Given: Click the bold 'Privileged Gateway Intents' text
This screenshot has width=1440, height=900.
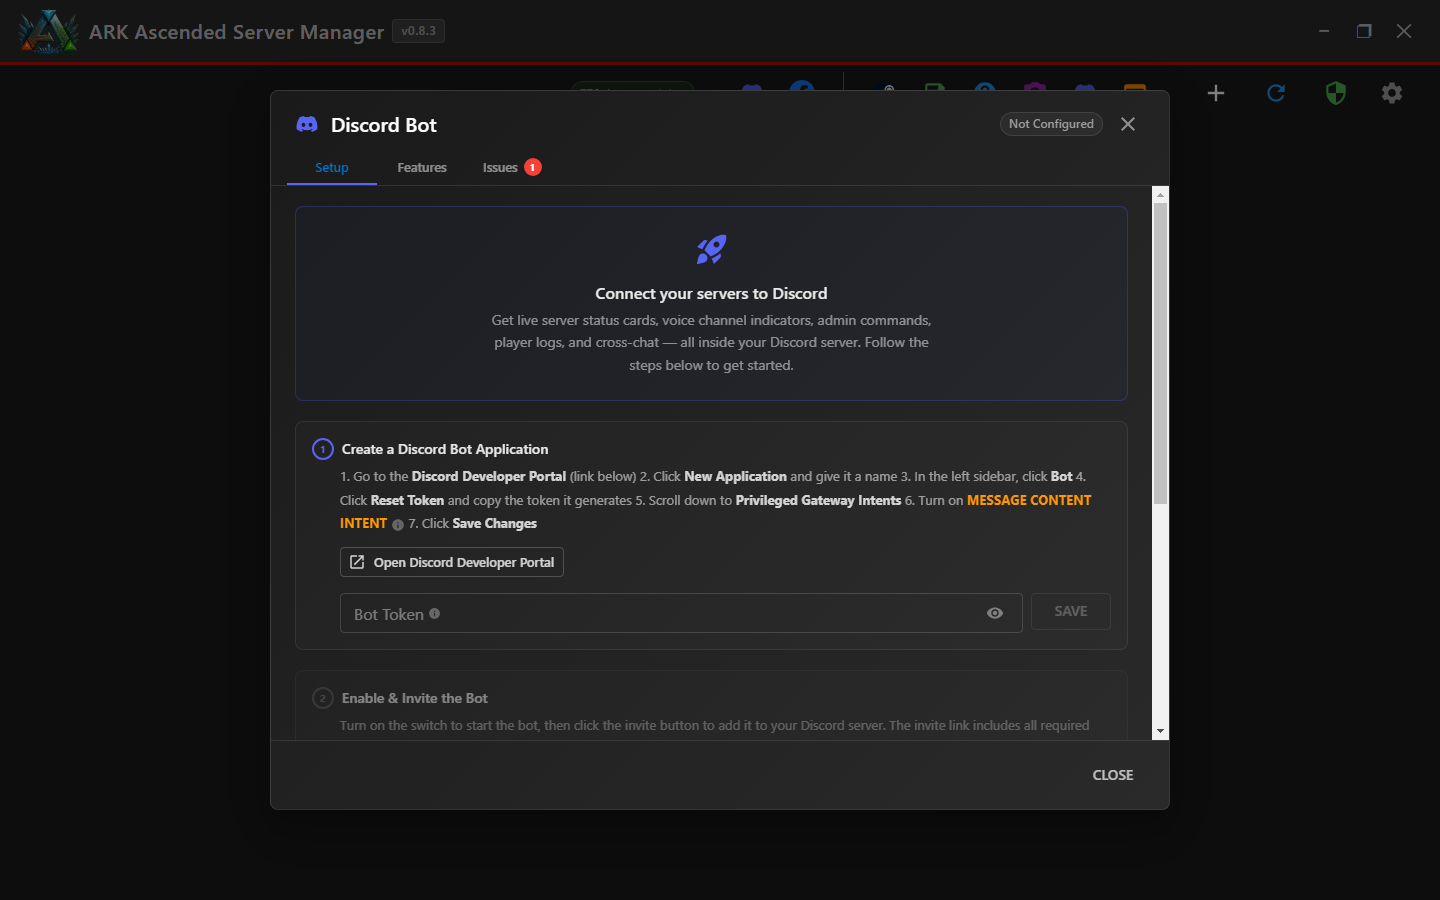Looking at the screenshot, I should click(818, 500).
